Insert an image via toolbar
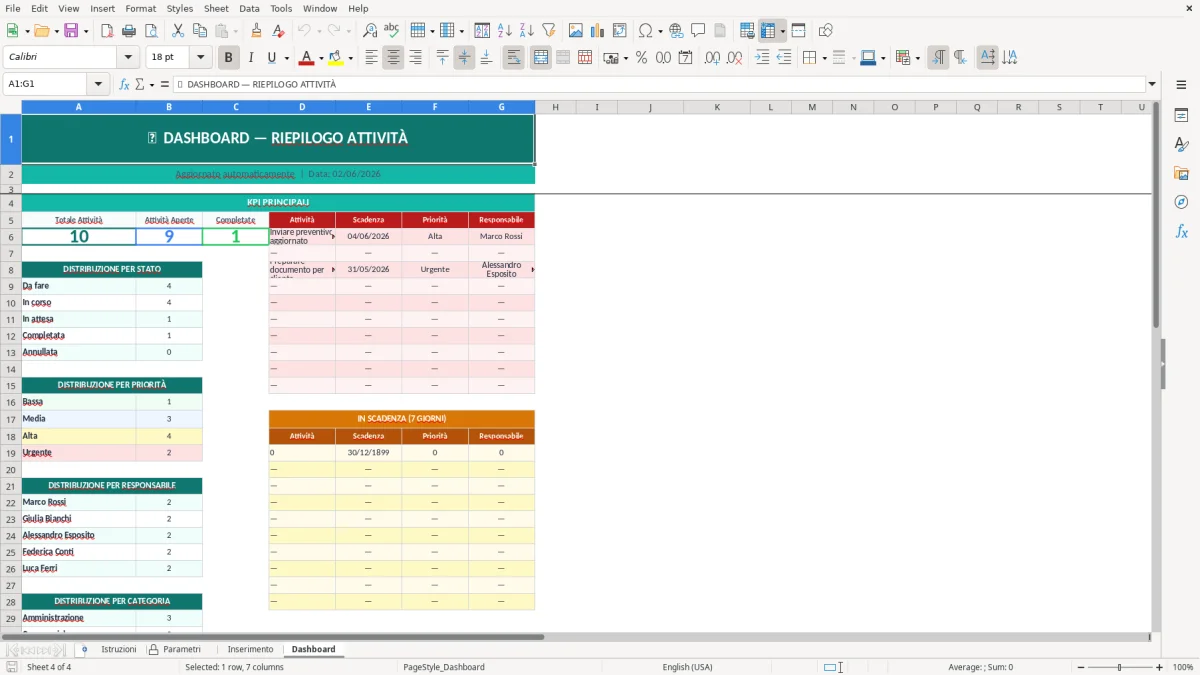 tap(576, 31)
